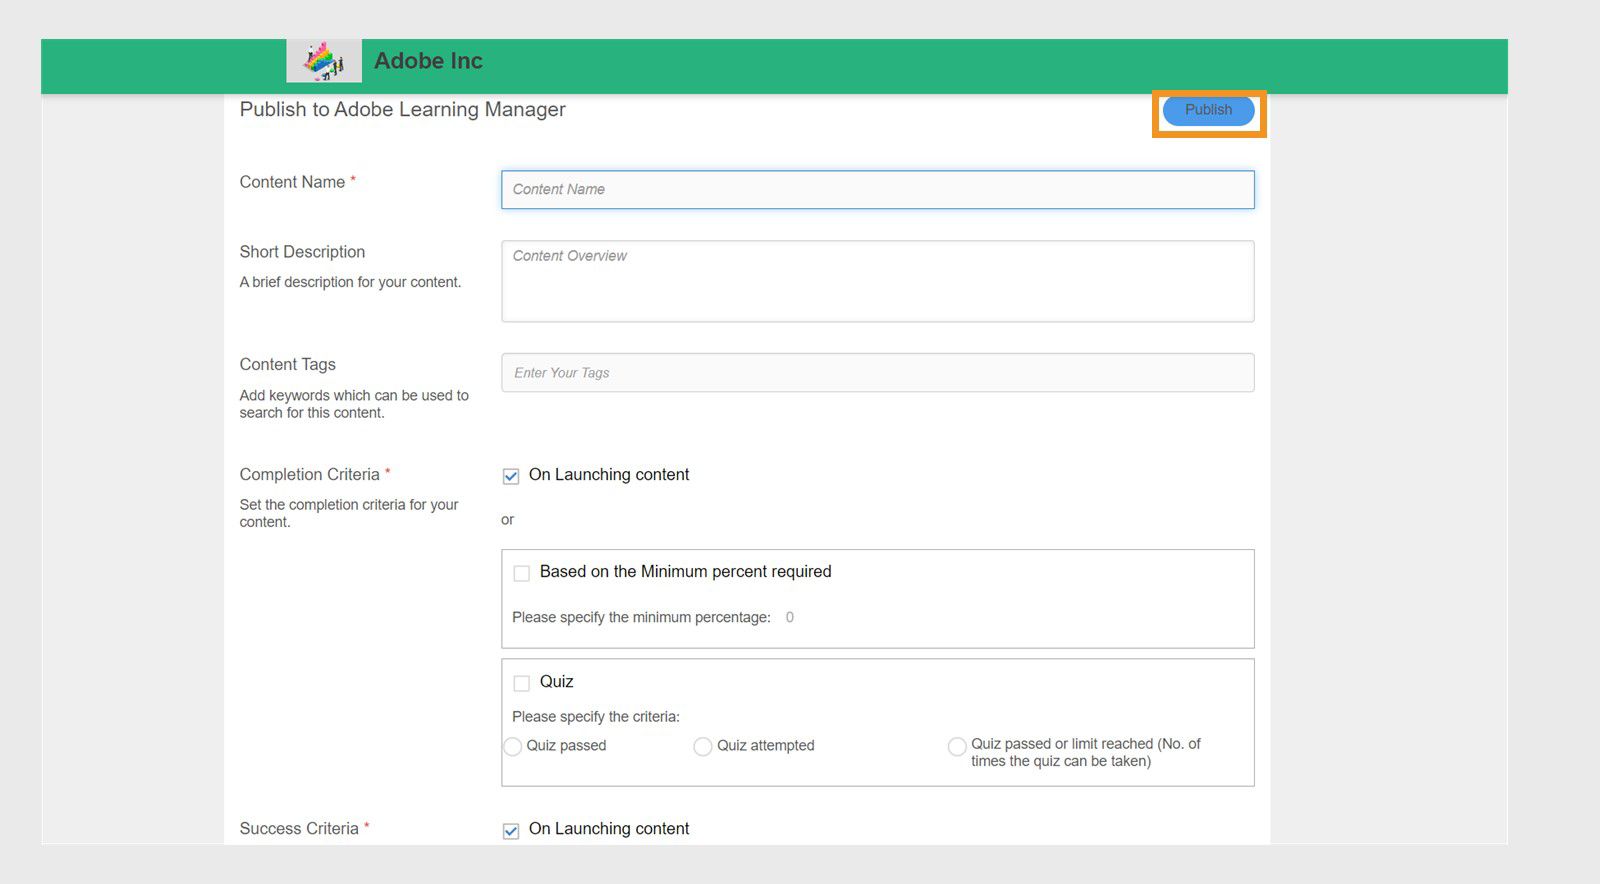Click the blue Publish button
This screenshot has width=1600, height=884.
pyautogui.click(x=1208, y=110)
